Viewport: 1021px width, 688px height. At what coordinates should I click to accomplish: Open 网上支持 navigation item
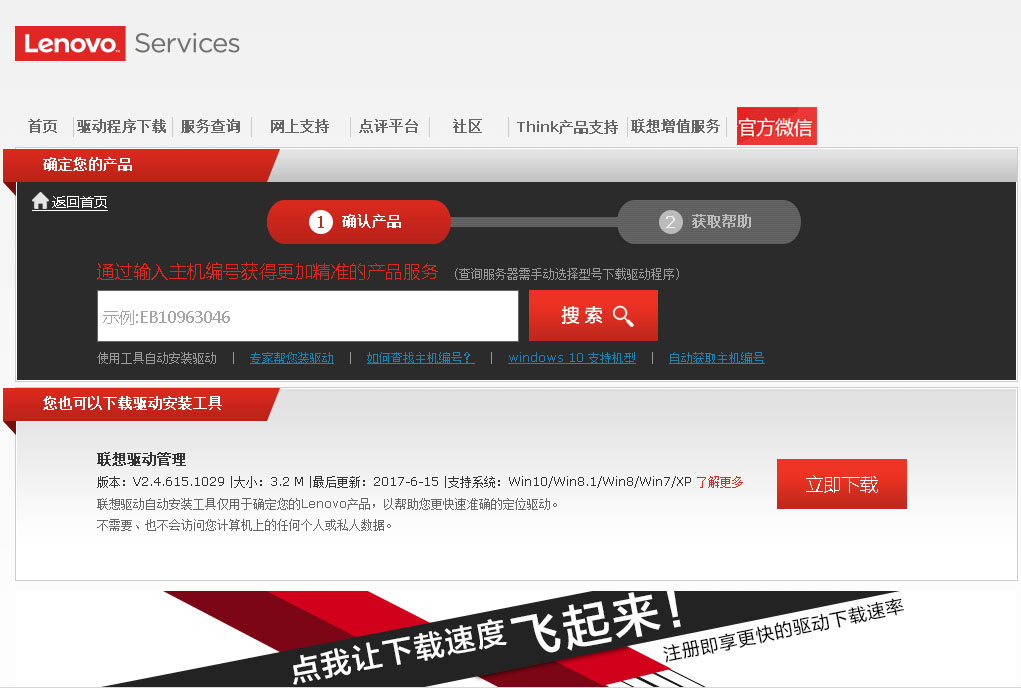tap(299, 127)
